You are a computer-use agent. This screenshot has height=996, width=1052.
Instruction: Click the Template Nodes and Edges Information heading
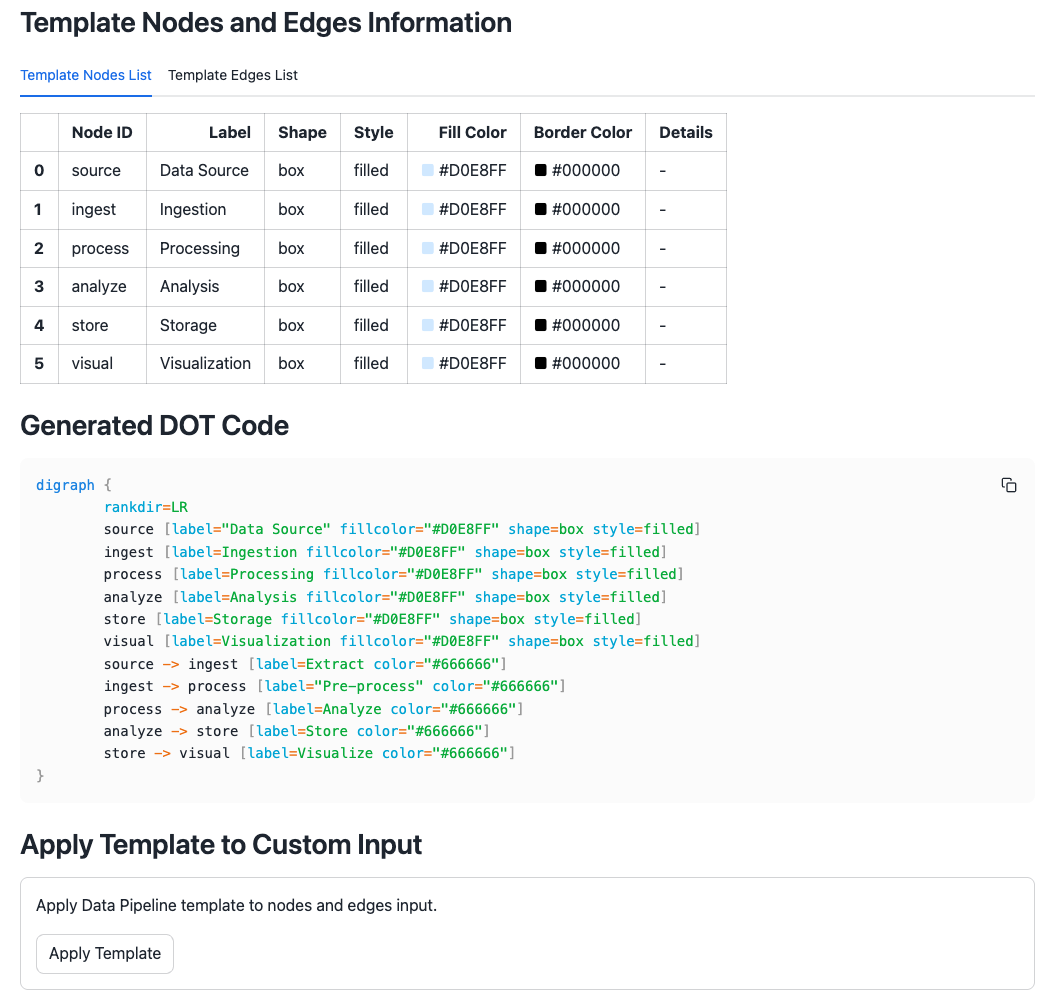(266, 23)
